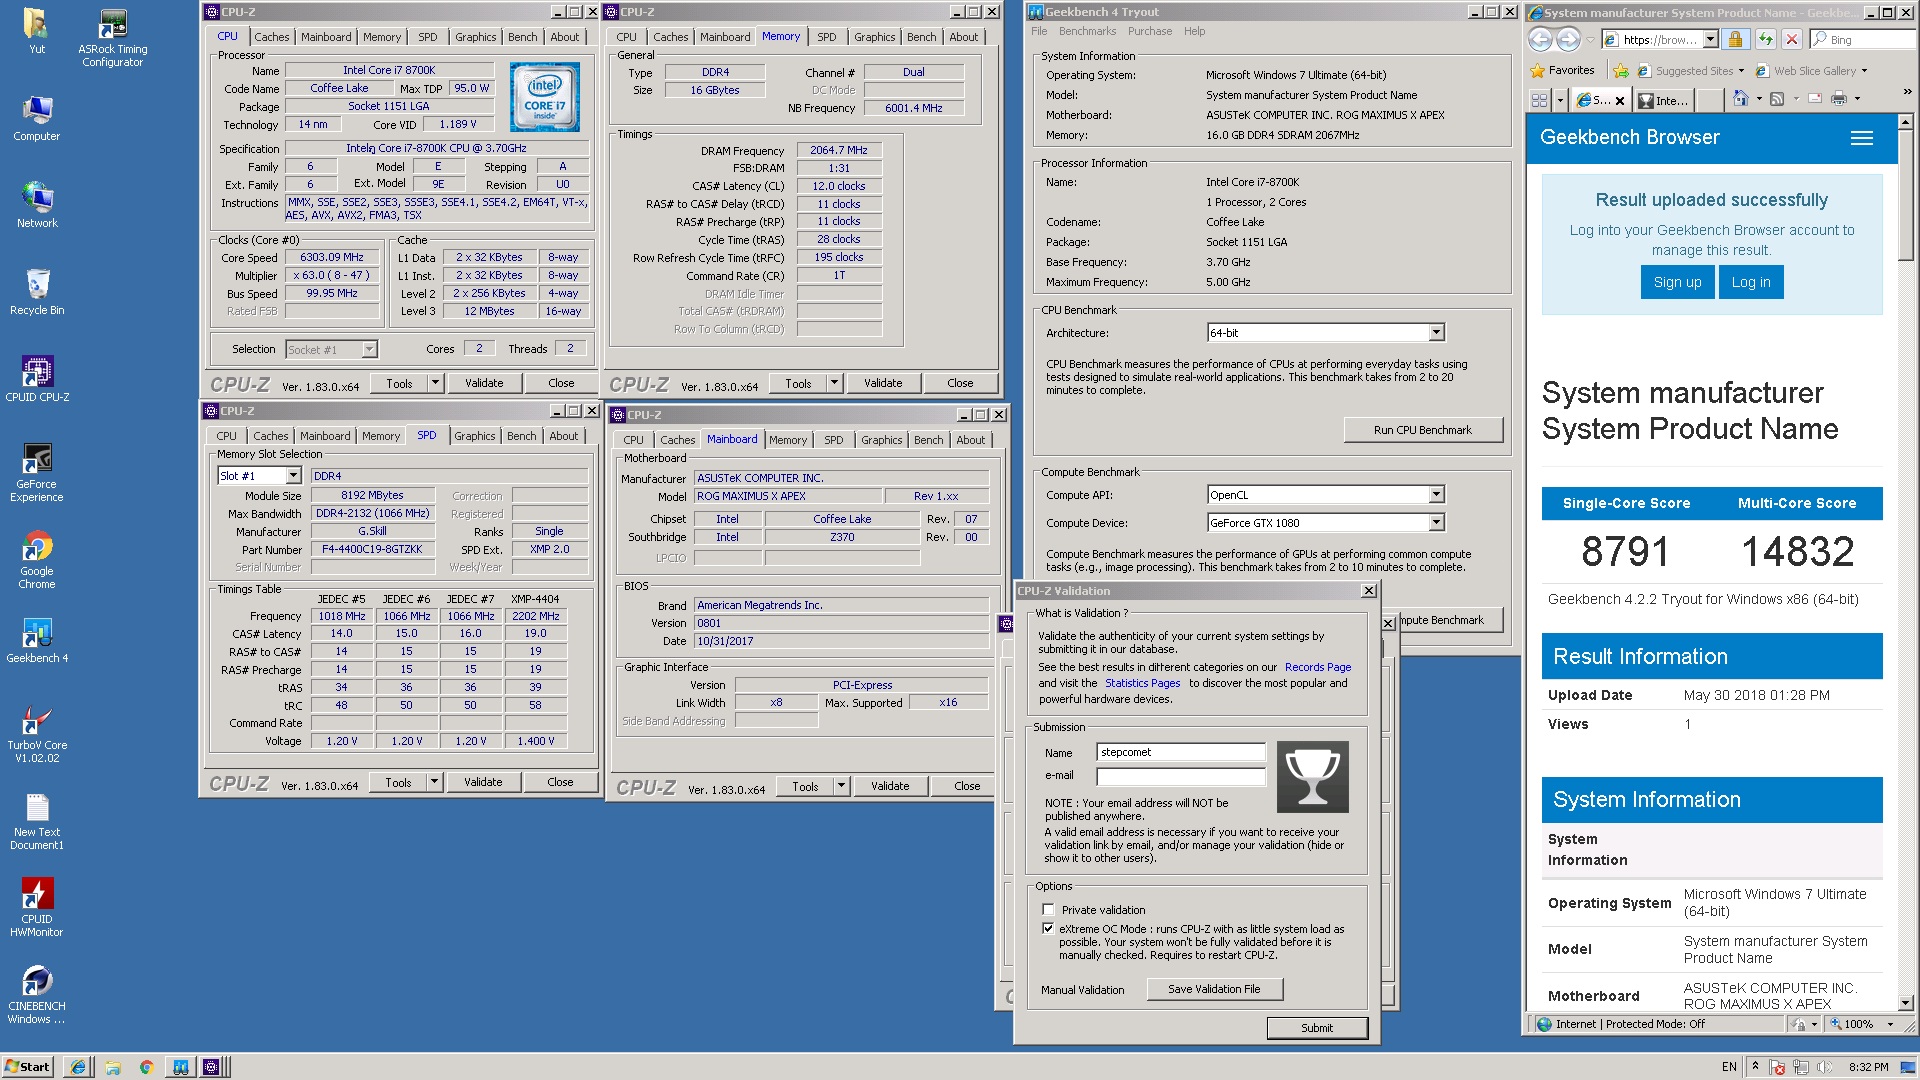1920x1080 pixels.
Task: Open Google Chrome desktop shortcut
Action: 37,559
